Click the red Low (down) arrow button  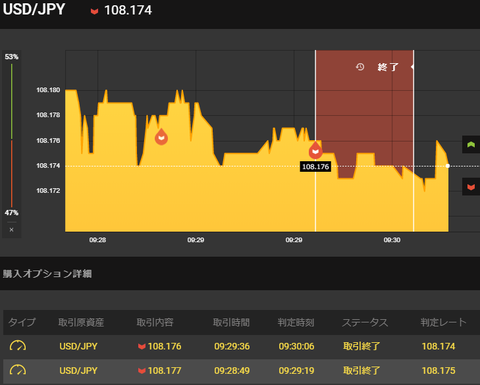pyautogui.click(x=471, y=187)
